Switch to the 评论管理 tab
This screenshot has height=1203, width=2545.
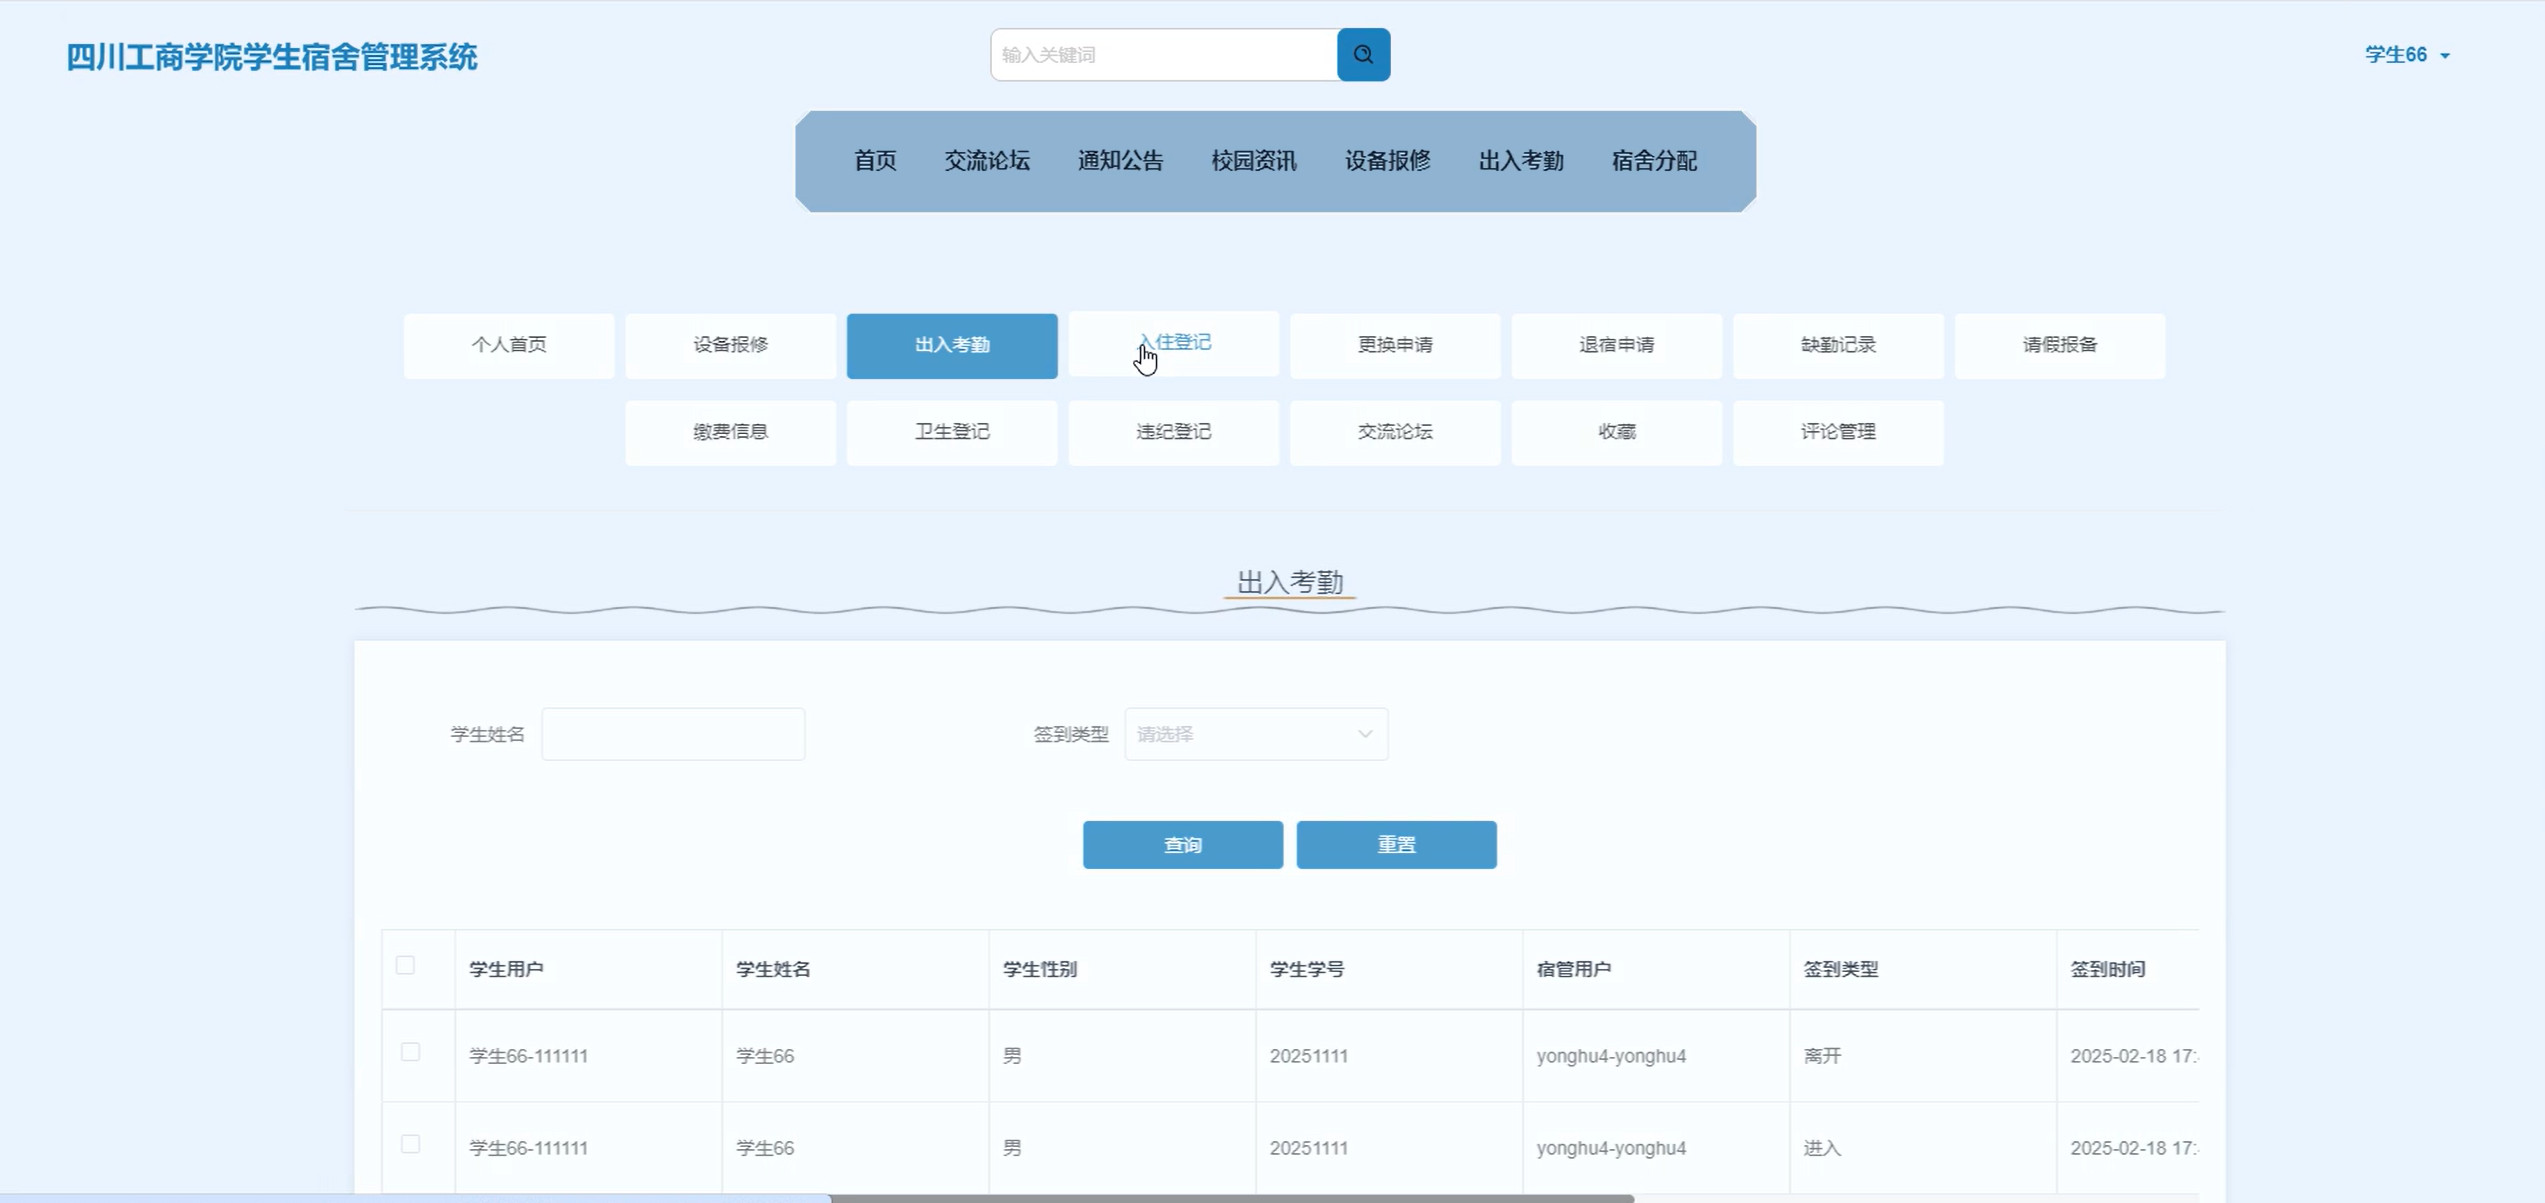point(1838,432)
